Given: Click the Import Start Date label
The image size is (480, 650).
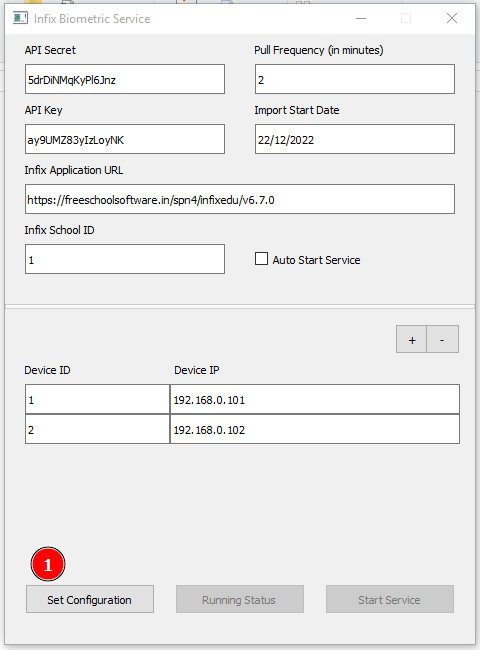Looking at the screenshot, I should pos(297,110).
